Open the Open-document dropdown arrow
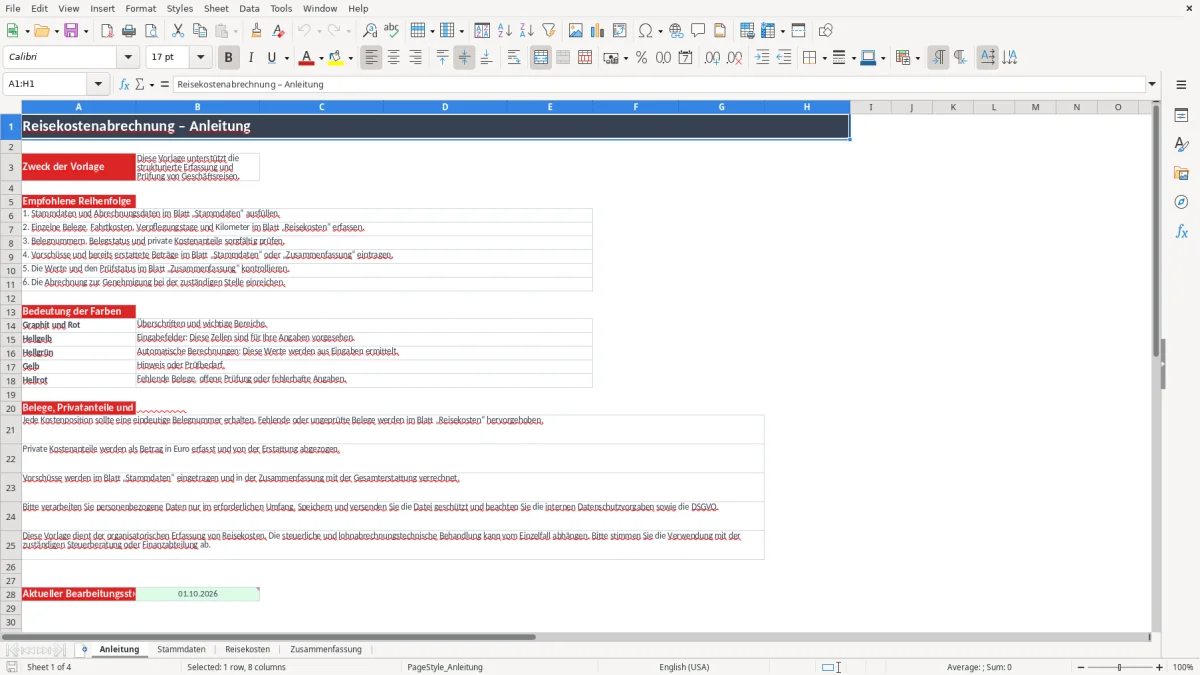The image size is (1200, 675). (x=55, y=31)
